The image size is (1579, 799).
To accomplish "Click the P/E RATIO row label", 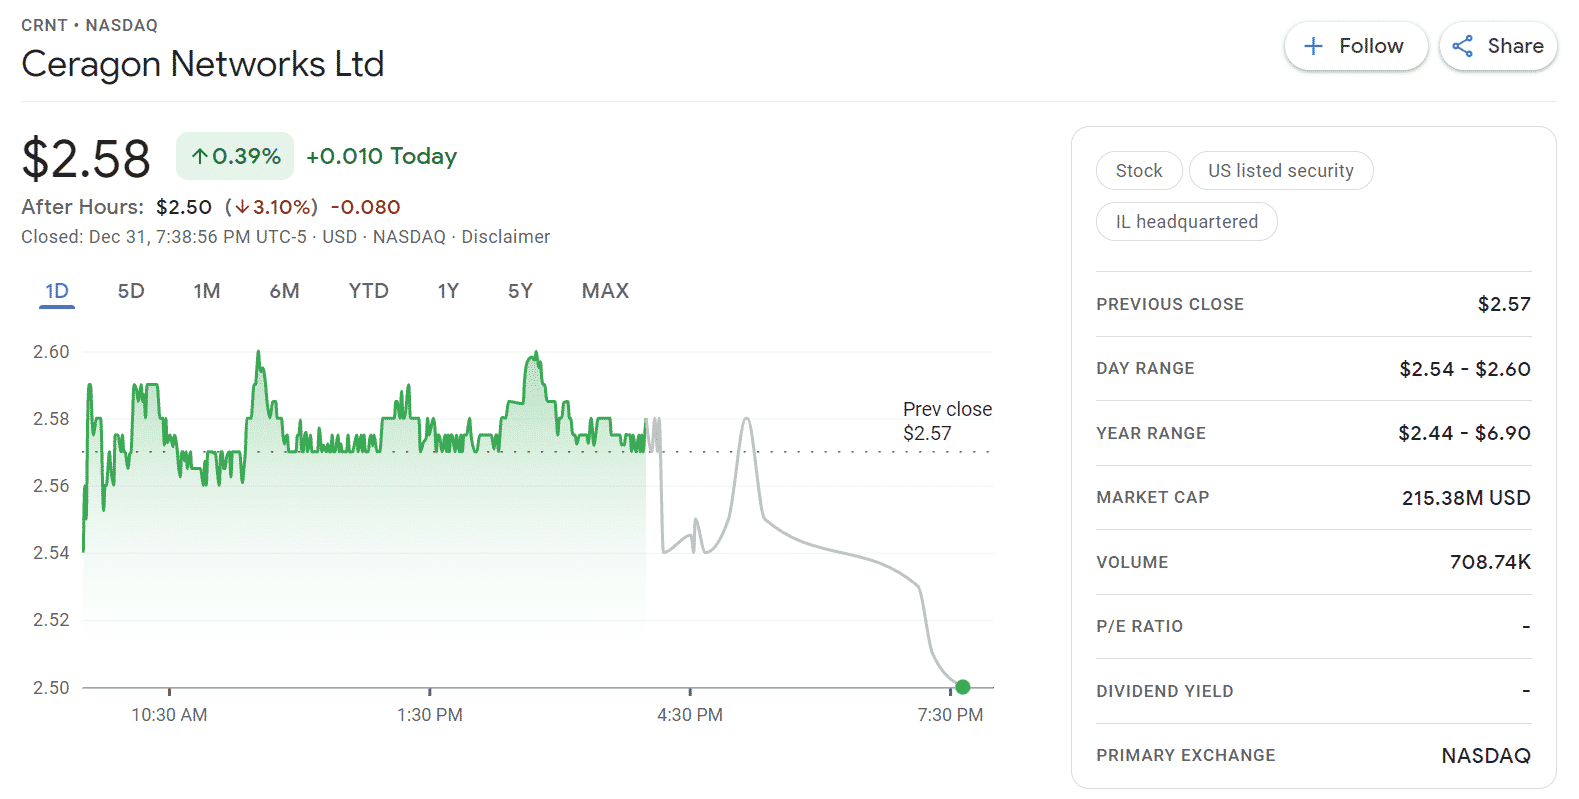I will click(1140, 626).
